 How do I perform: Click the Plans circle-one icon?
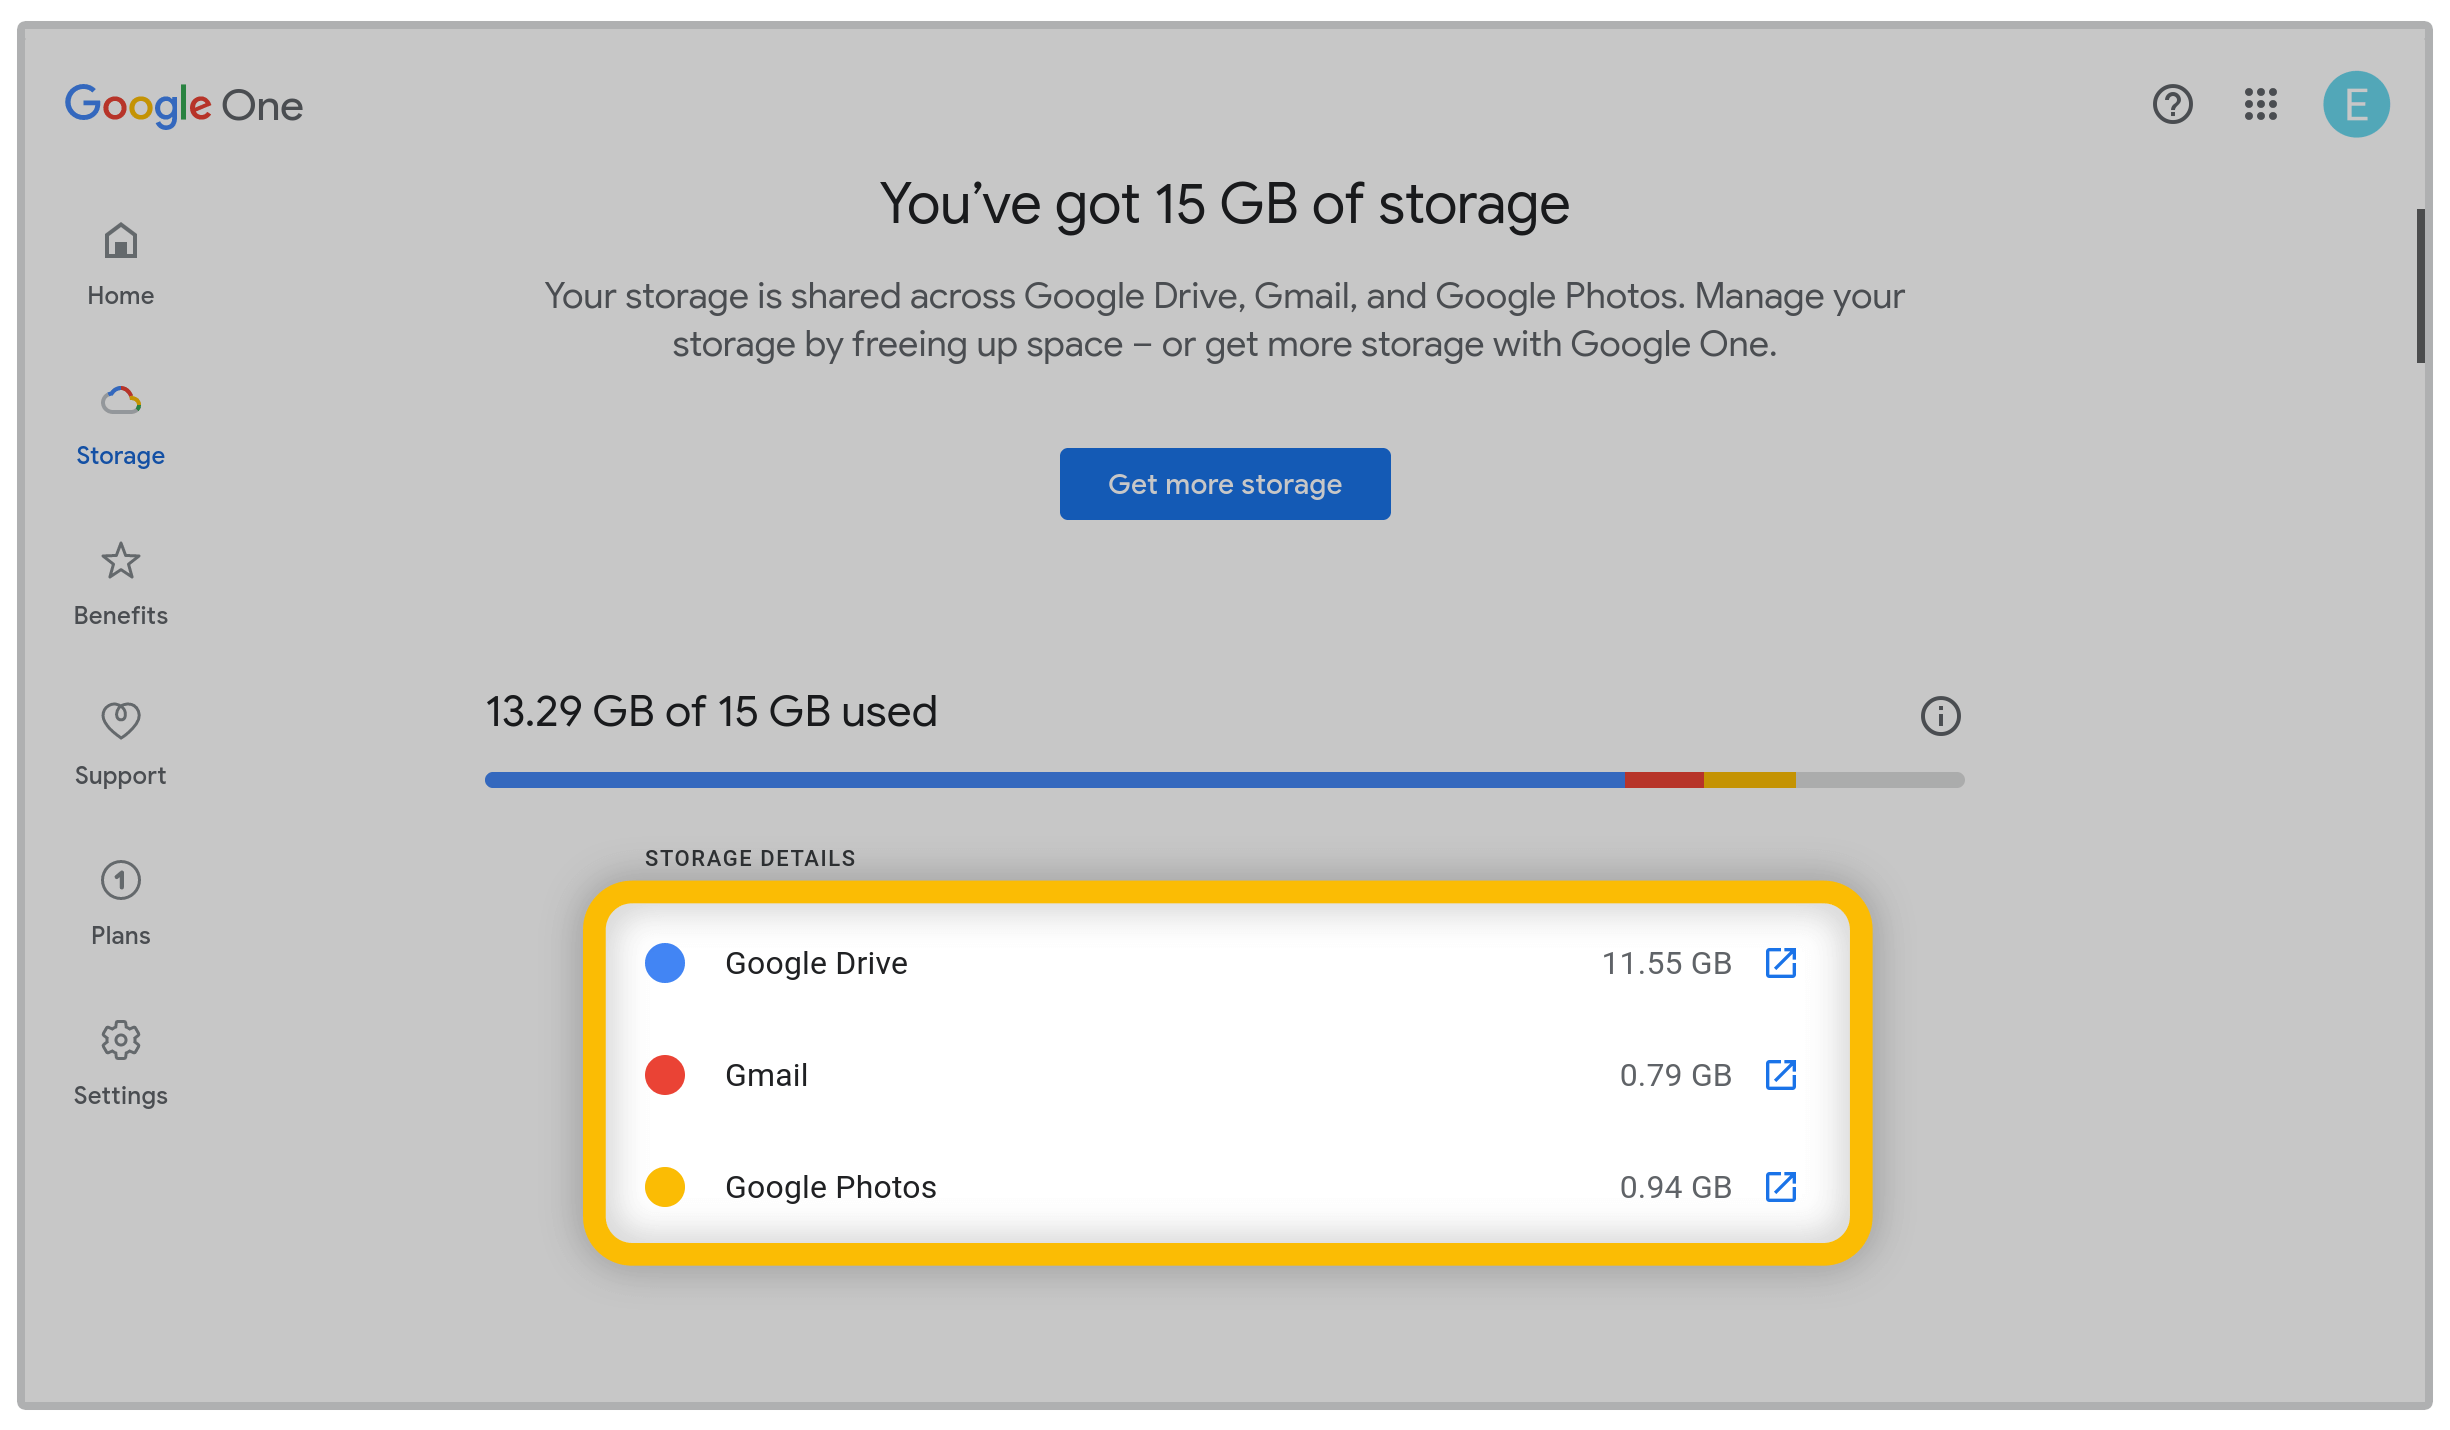point(119,880)
